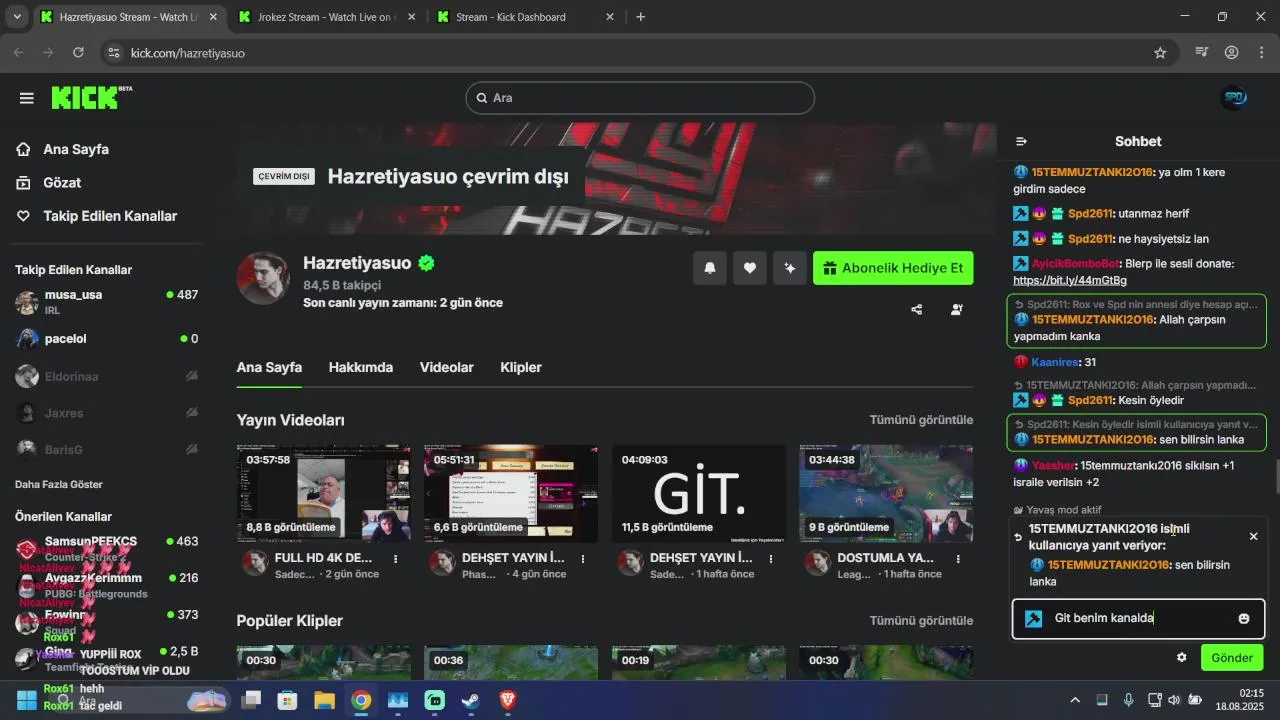Open three-dot menu for GİT. video
Image resolution: width=1280 pixels, height=720 pixels.
tap(771, 559)
